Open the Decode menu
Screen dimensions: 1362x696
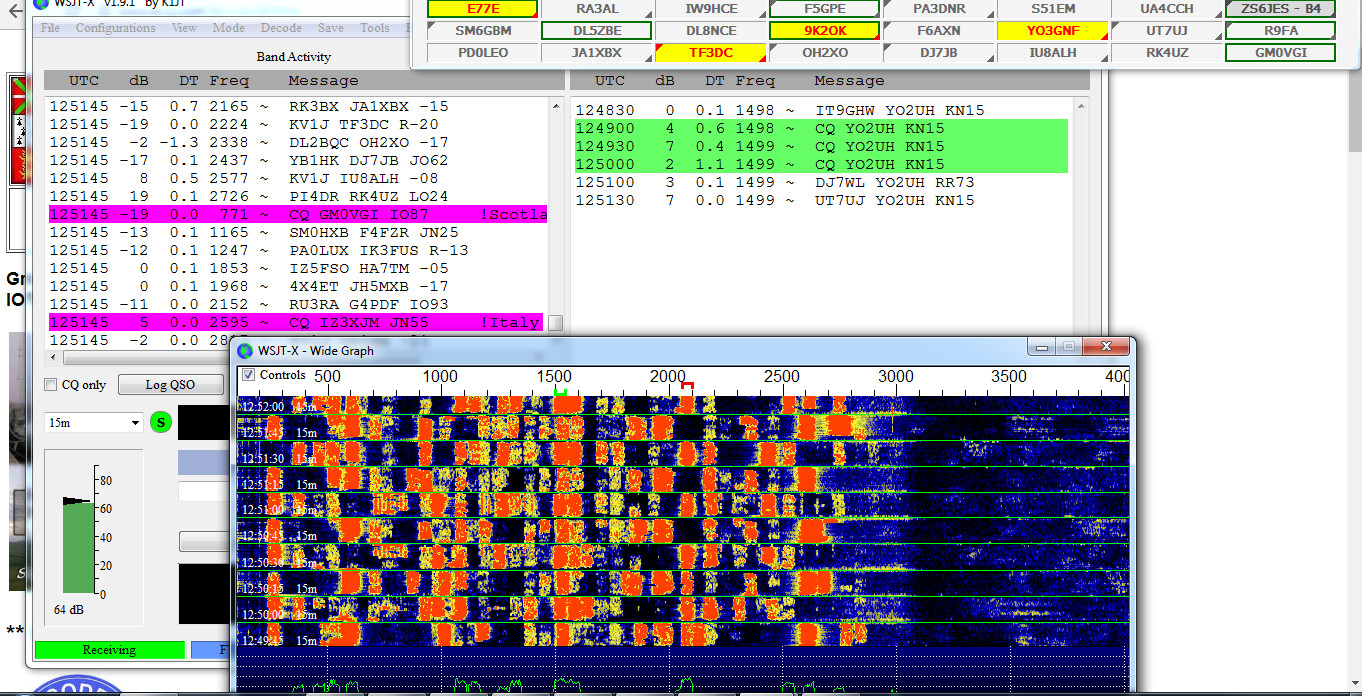pos(280,28)
